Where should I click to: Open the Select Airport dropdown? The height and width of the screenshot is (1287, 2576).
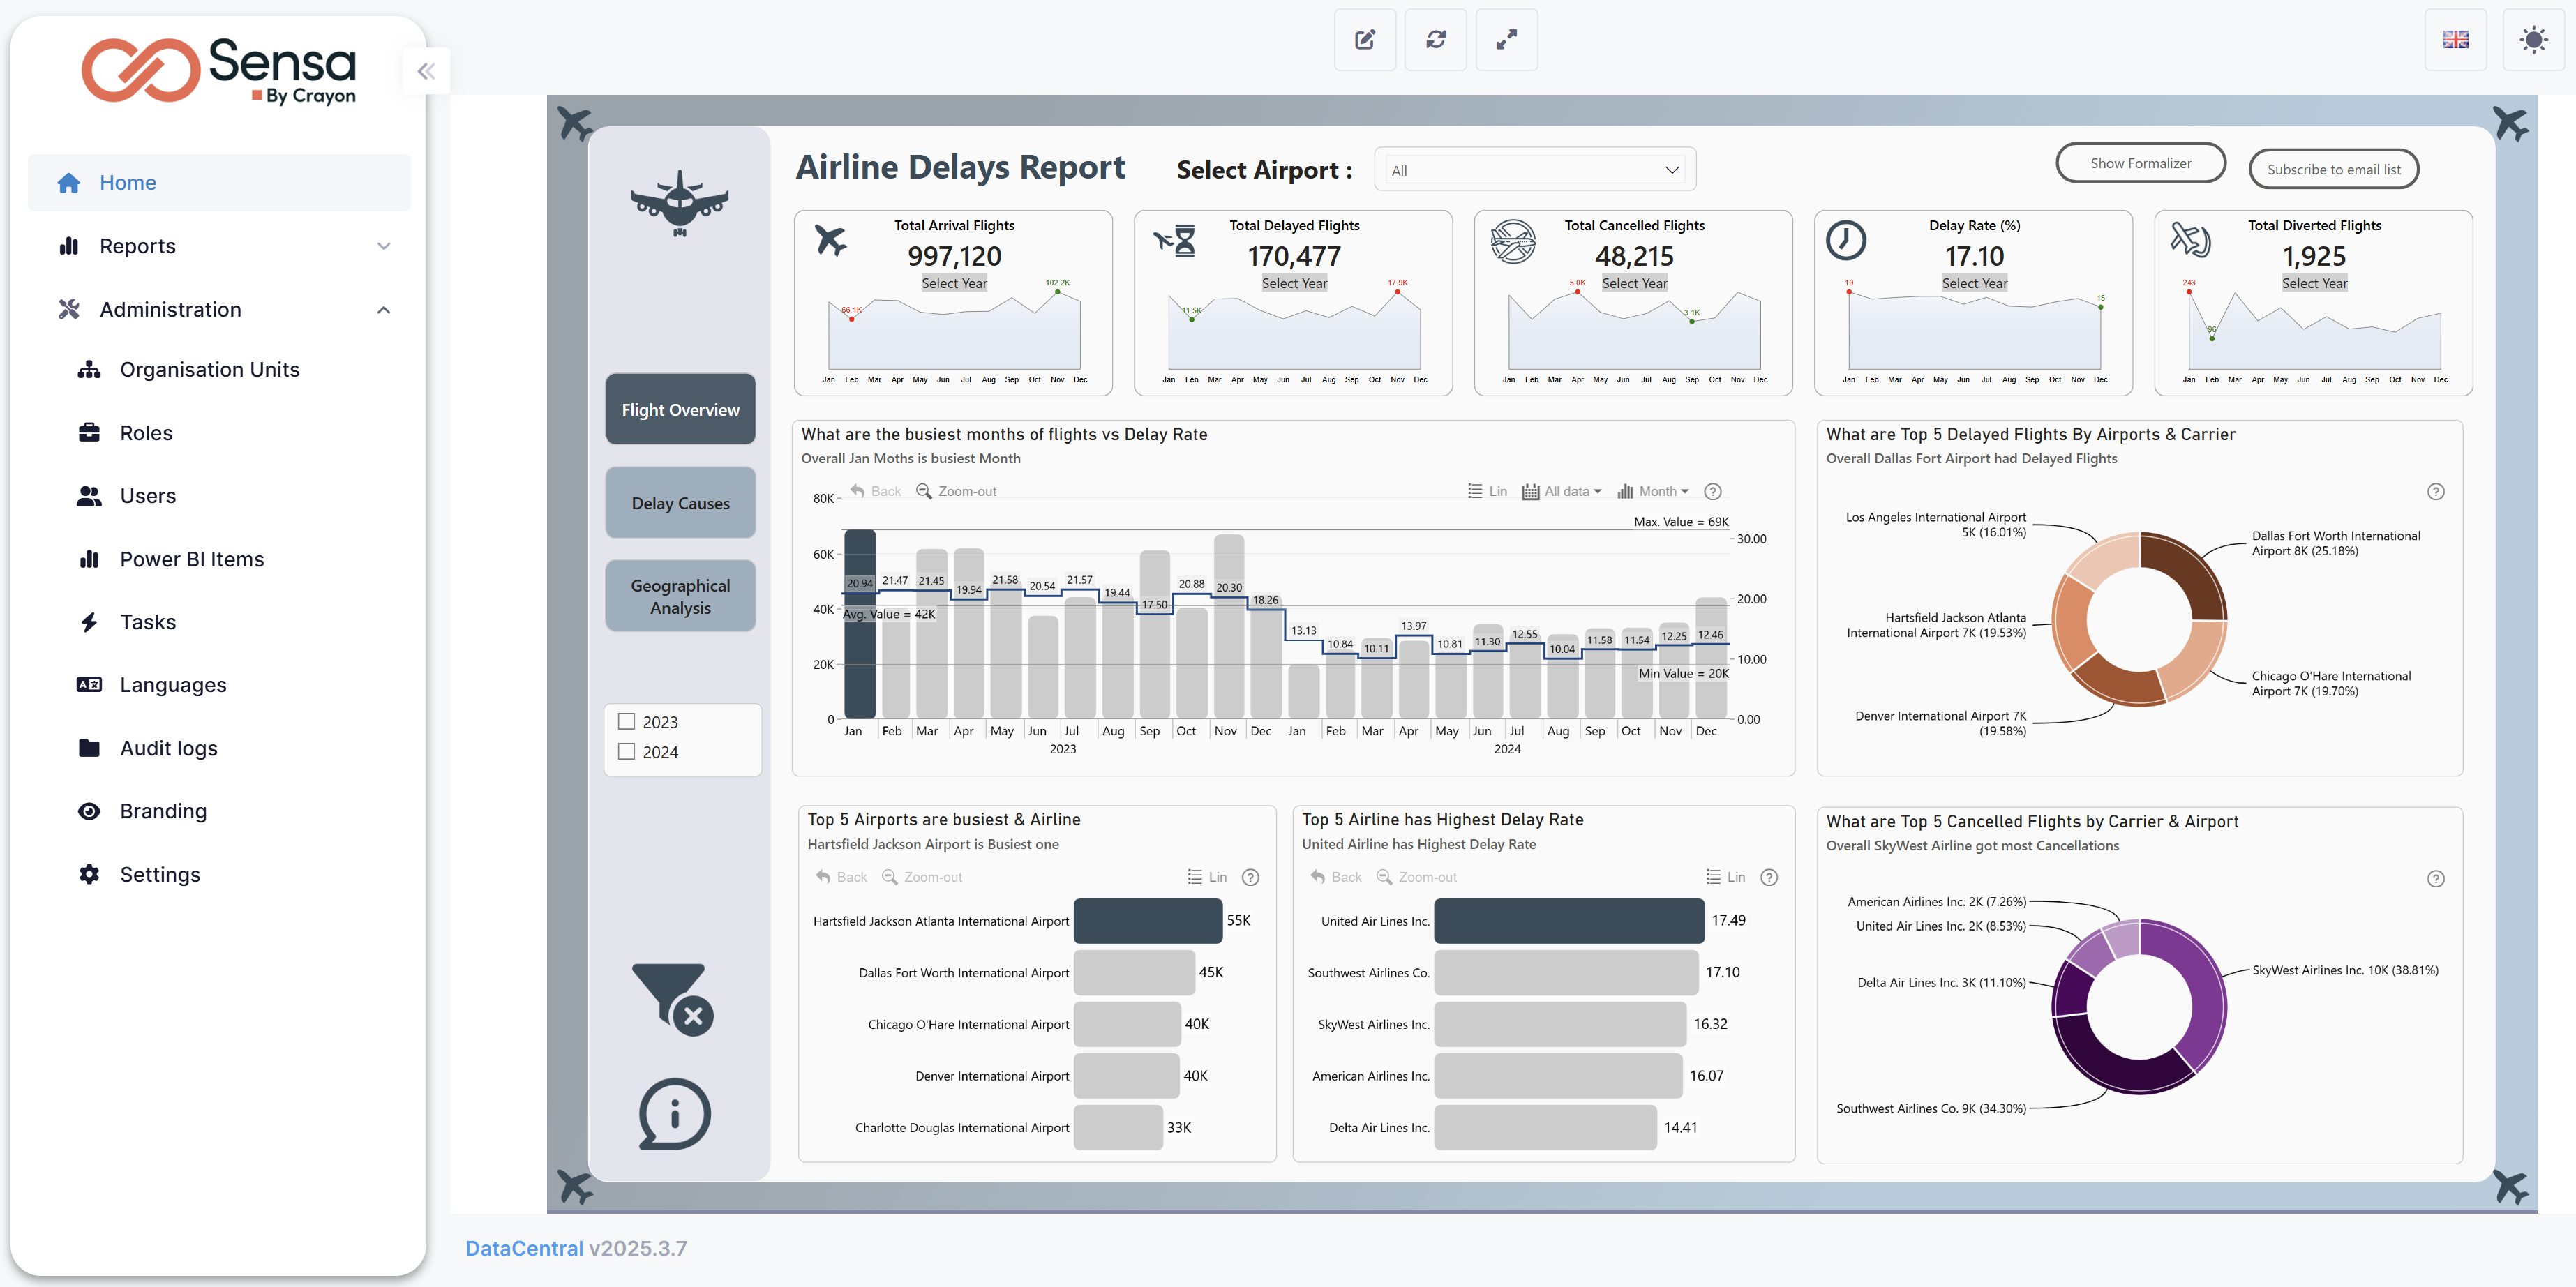pos(1534,170)
